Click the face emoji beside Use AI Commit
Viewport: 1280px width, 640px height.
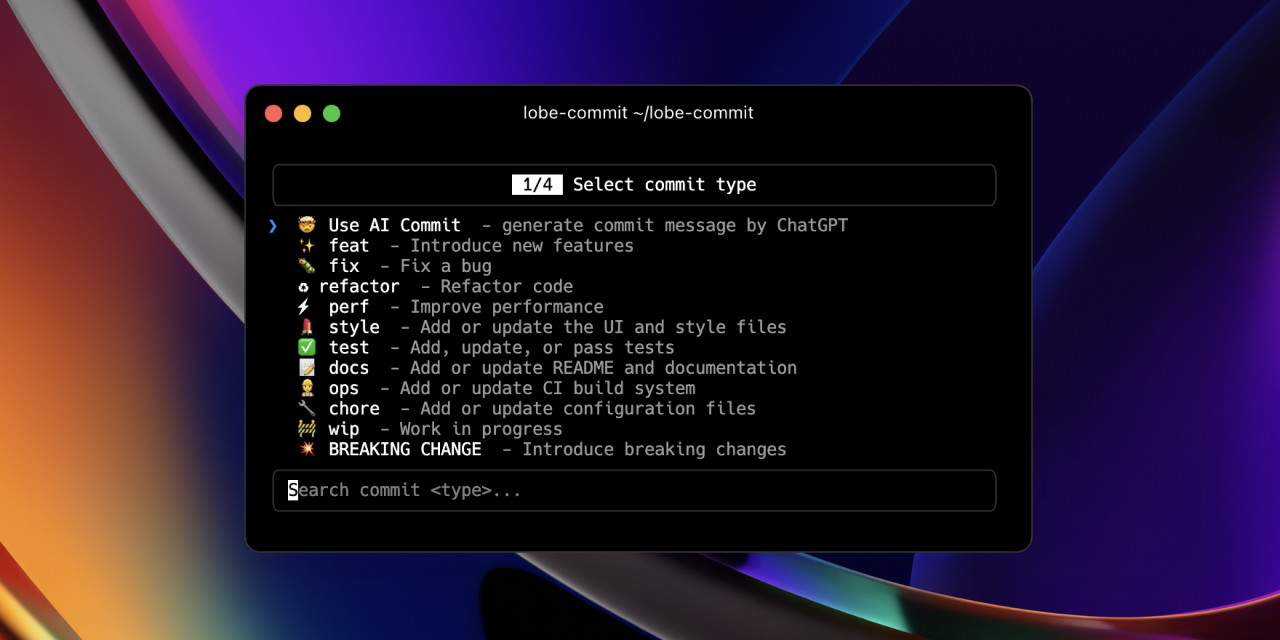(x=306, y=225)
